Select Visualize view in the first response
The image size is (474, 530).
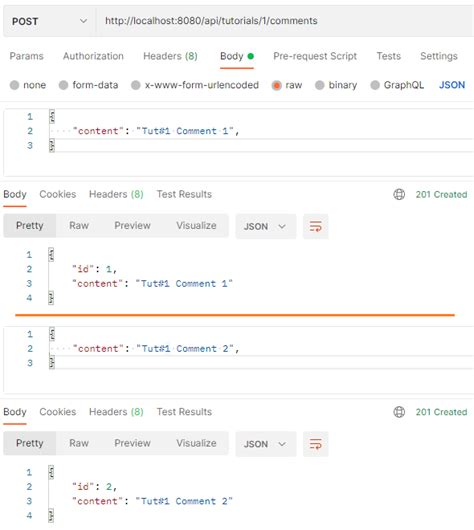(x=196, y=225)
